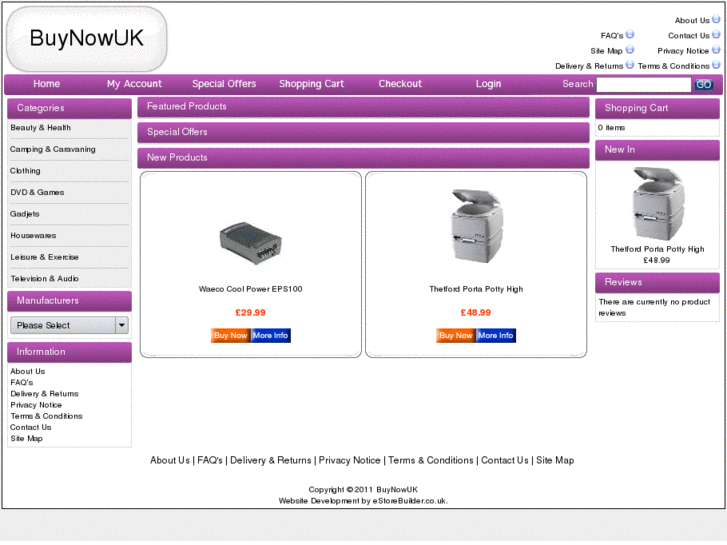Open Special Offers in the navigation bar
Viewport: 727px width, 545px height.
(x=224, y=84)
